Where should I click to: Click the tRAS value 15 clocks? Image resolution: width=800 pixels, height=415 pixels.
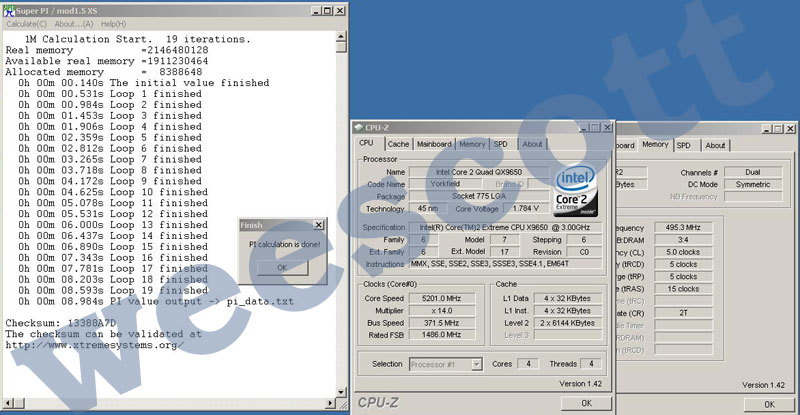683,289
